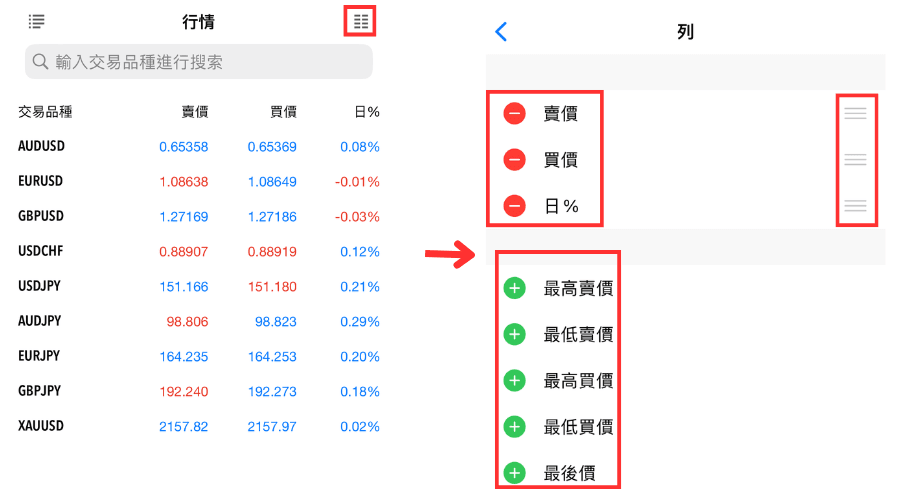Click AUDJPY sell price 98.806

[188, 322]
